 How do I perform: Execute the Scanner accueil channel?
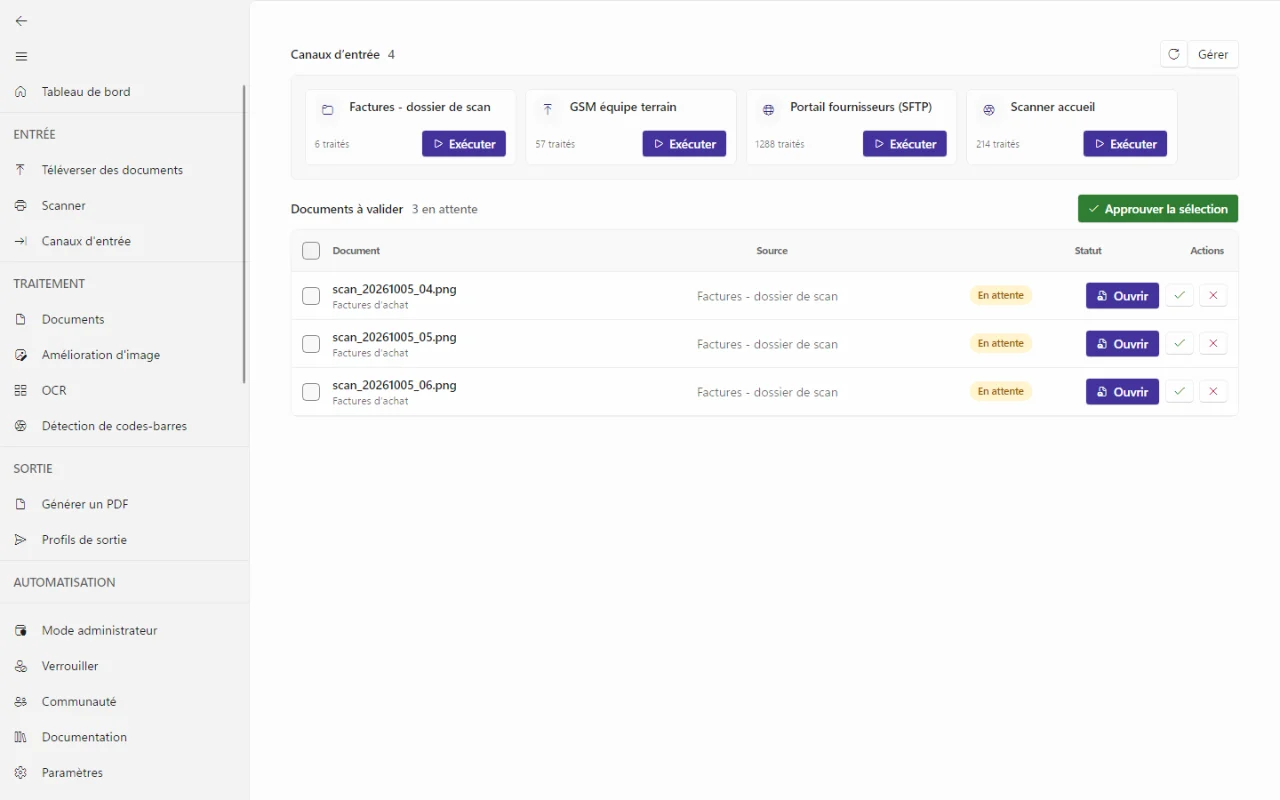point(1125,144)
